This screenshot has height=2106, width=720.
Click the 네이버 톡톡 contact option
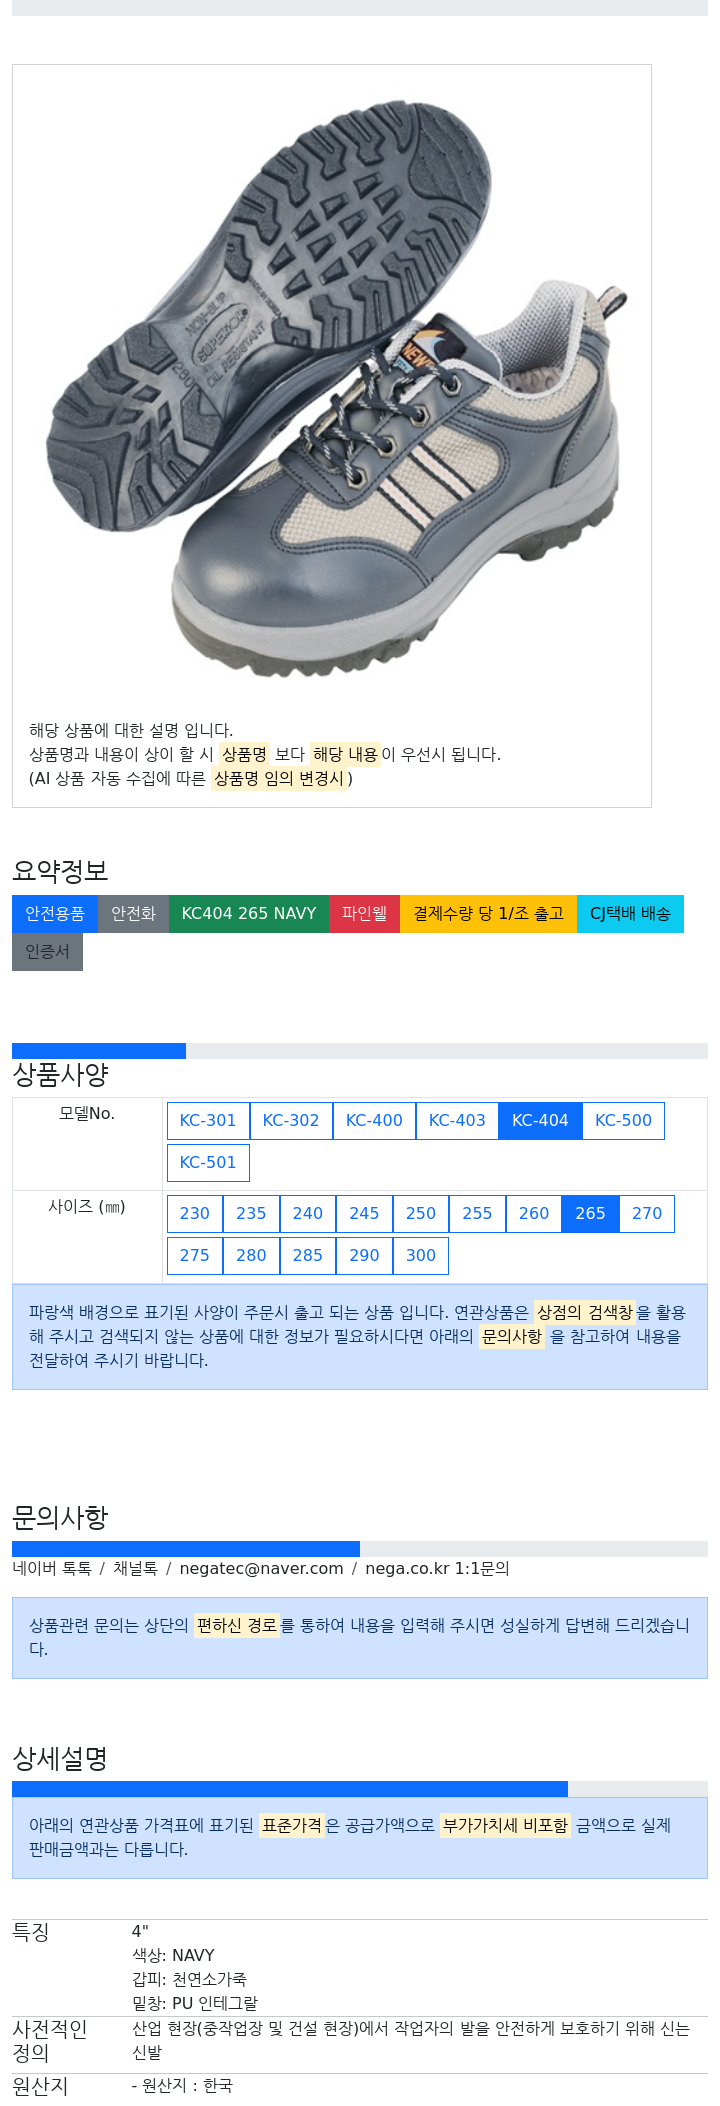pos(52,1569)
